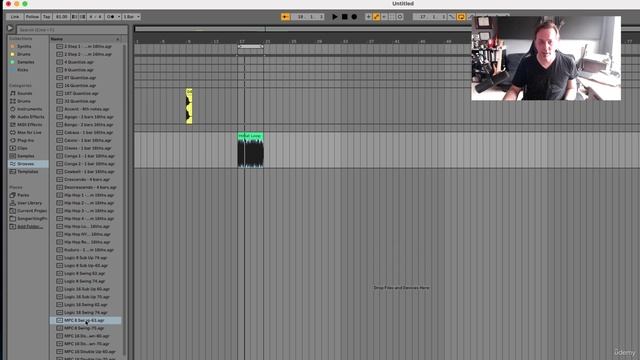Click the Add Folder link
This screenshot has width=640, height=360.
(30, 227)
